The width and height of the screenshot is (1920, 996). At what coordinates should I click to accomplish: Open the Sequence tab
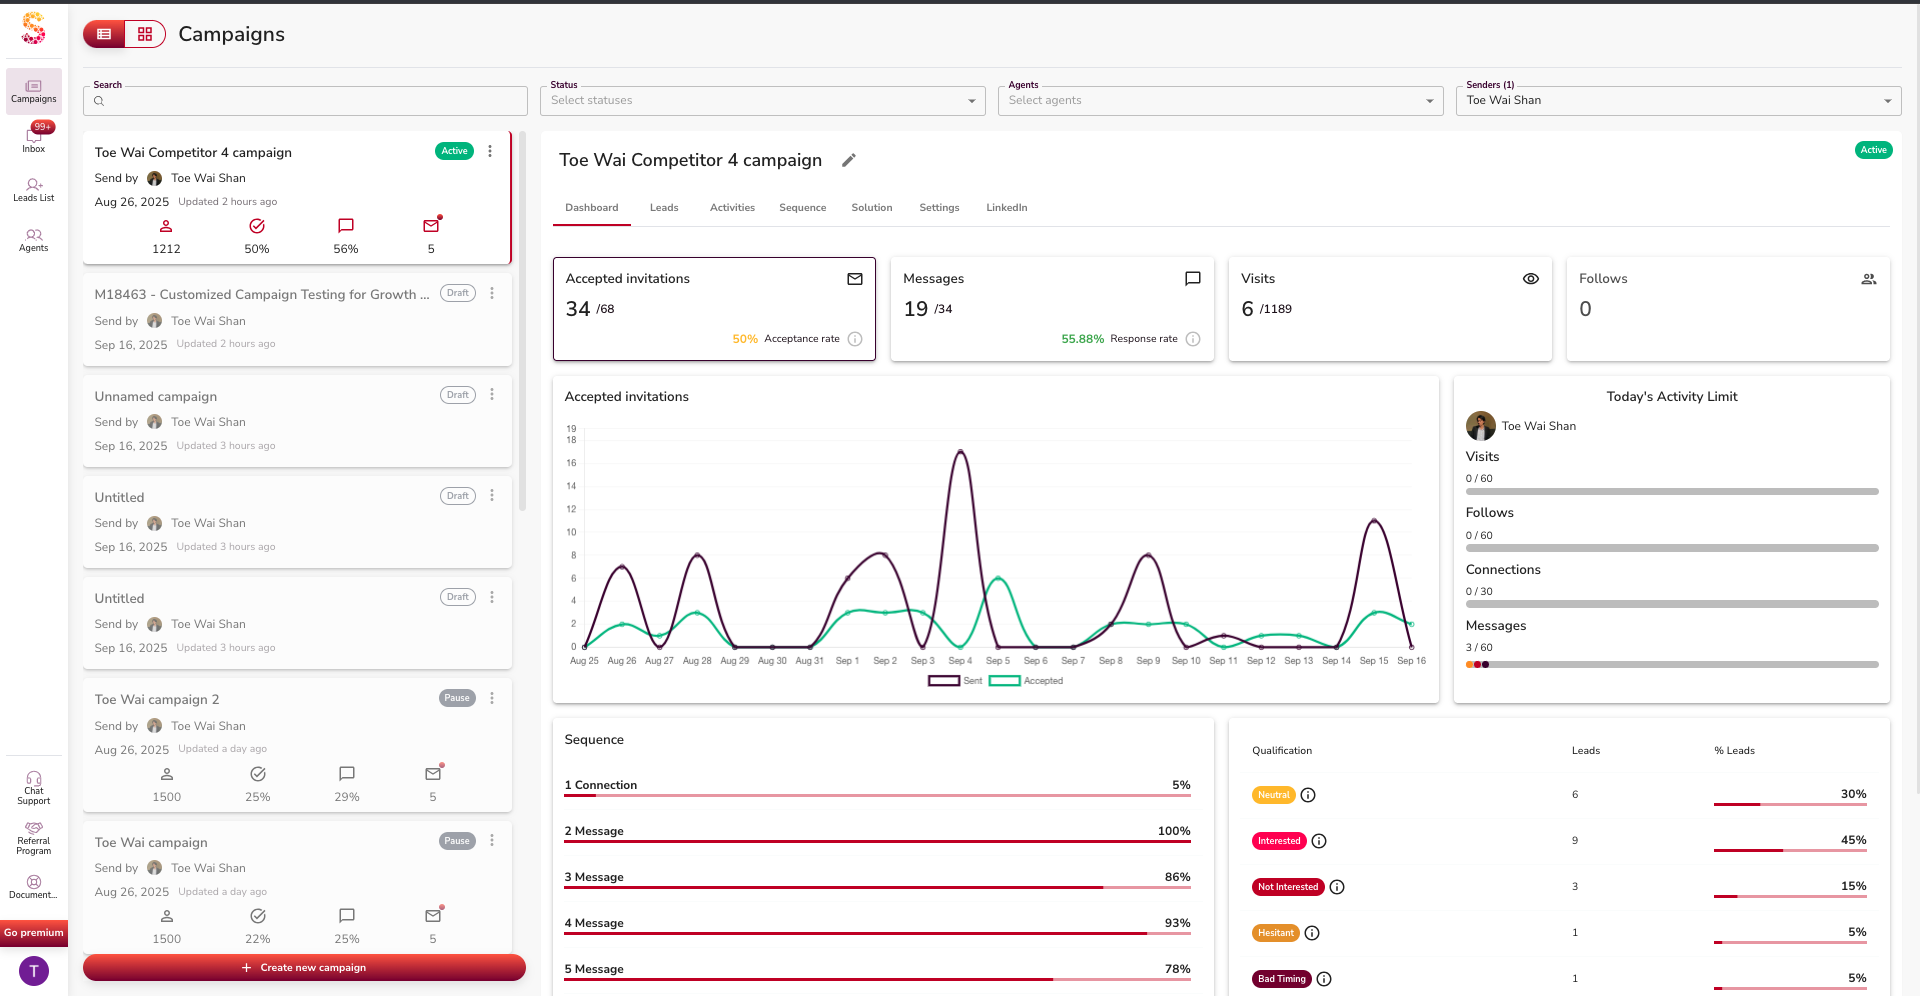click(x=802, y=208)
